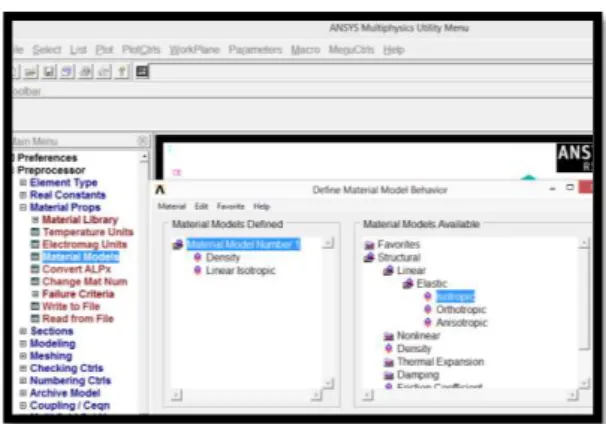Click Preferences in the Main Menu

(x=47, y=158)
